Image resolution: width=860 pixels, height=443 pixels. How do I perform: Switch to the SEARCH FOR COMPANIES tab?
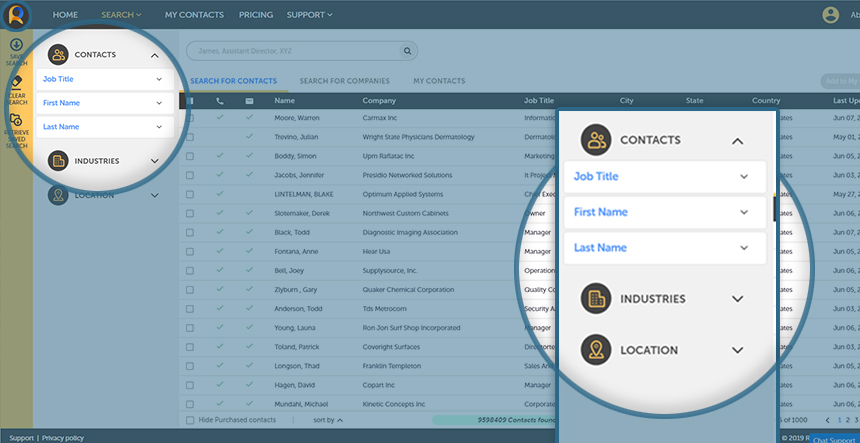point(344,81)
